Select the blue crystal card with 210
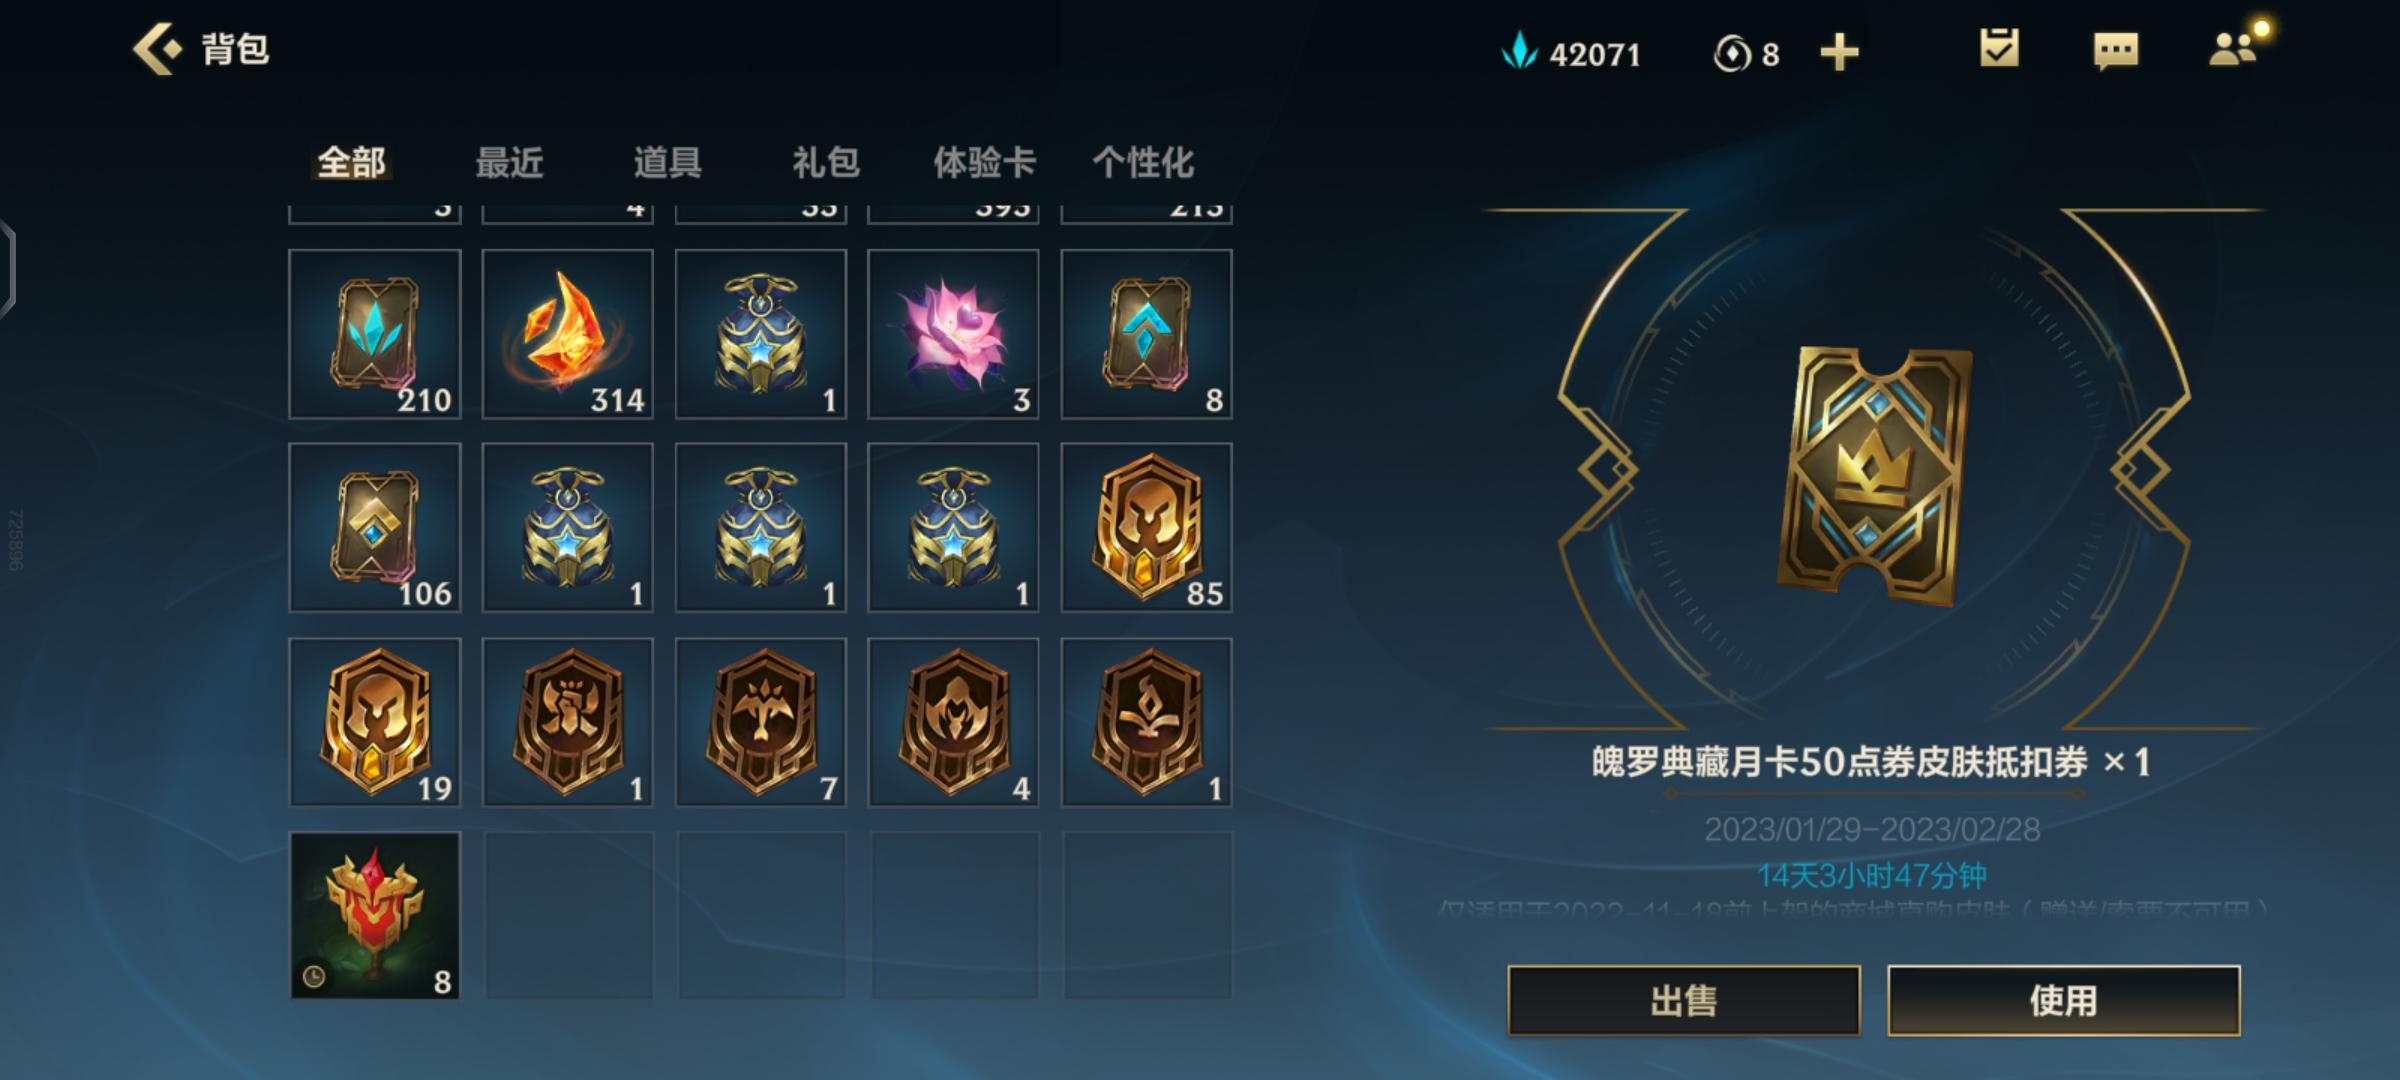 pos(375,334)
